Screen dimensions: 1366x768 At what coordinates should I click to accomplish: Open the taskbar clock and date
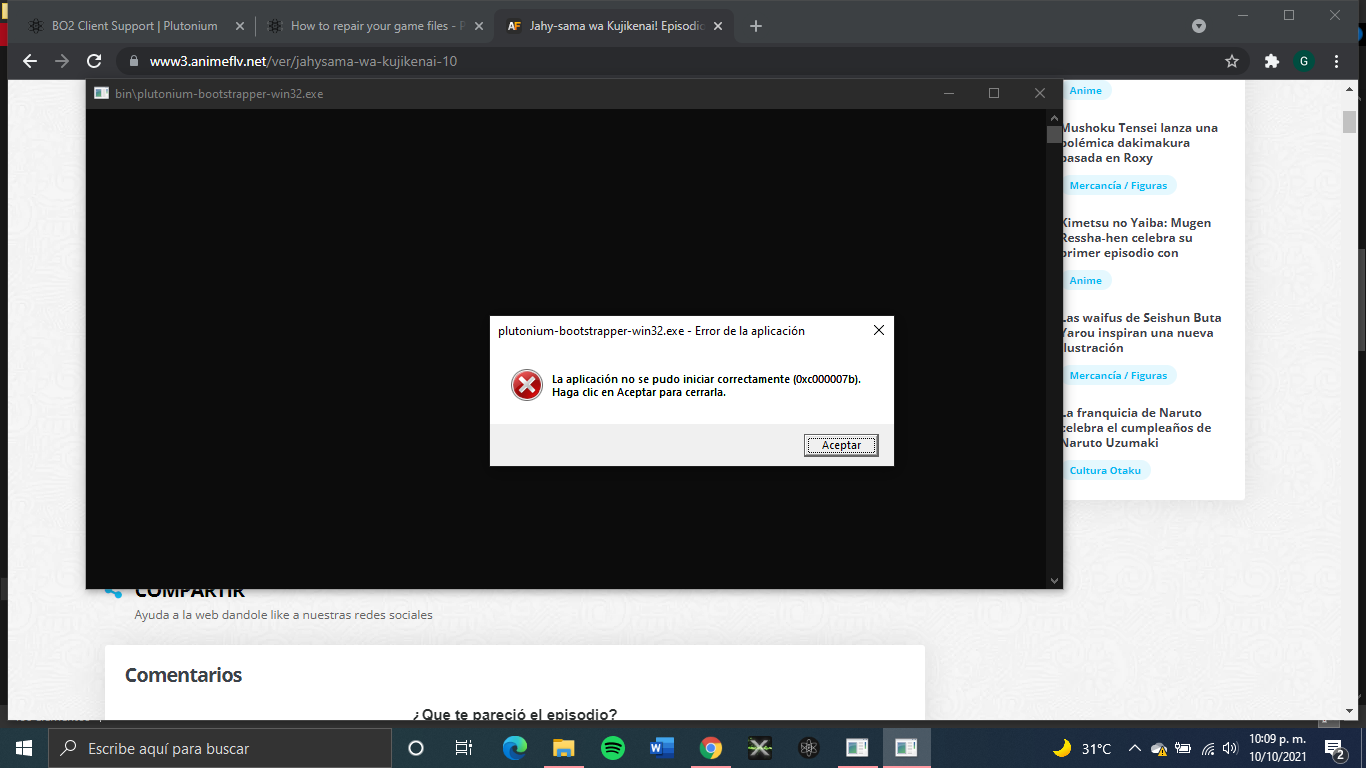coord(1278,748)
